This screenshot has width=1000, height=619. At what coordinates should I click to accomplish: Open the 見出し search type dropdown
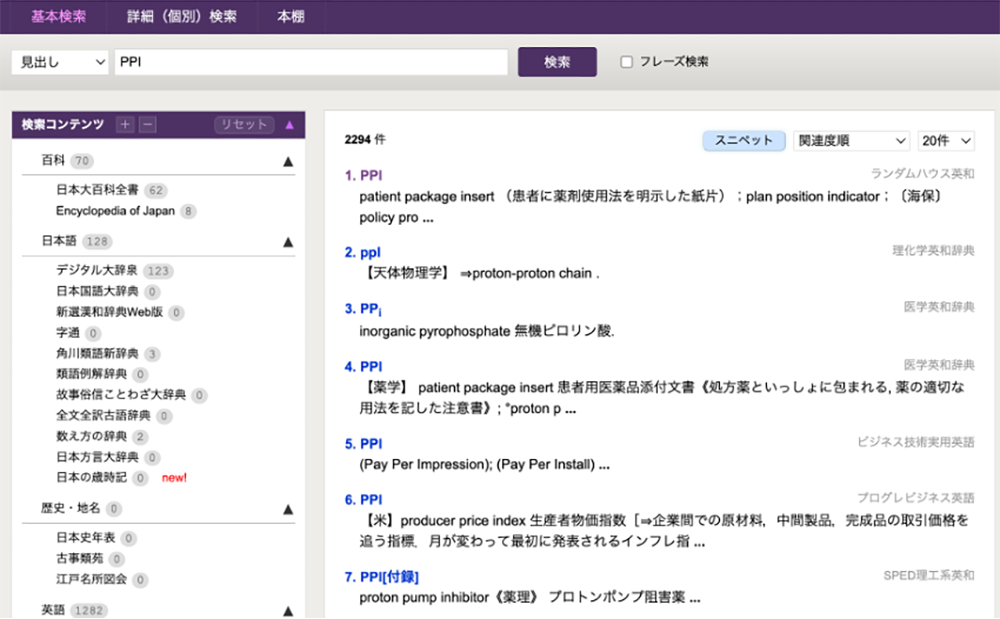(61, 62)
